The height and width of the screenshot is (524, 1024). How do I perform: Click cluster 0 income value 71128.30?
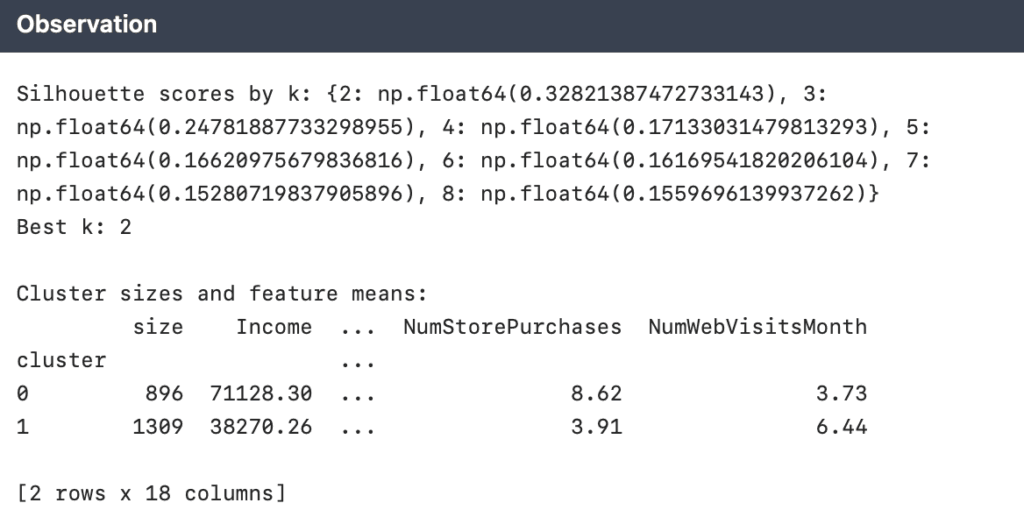point(260,394)
